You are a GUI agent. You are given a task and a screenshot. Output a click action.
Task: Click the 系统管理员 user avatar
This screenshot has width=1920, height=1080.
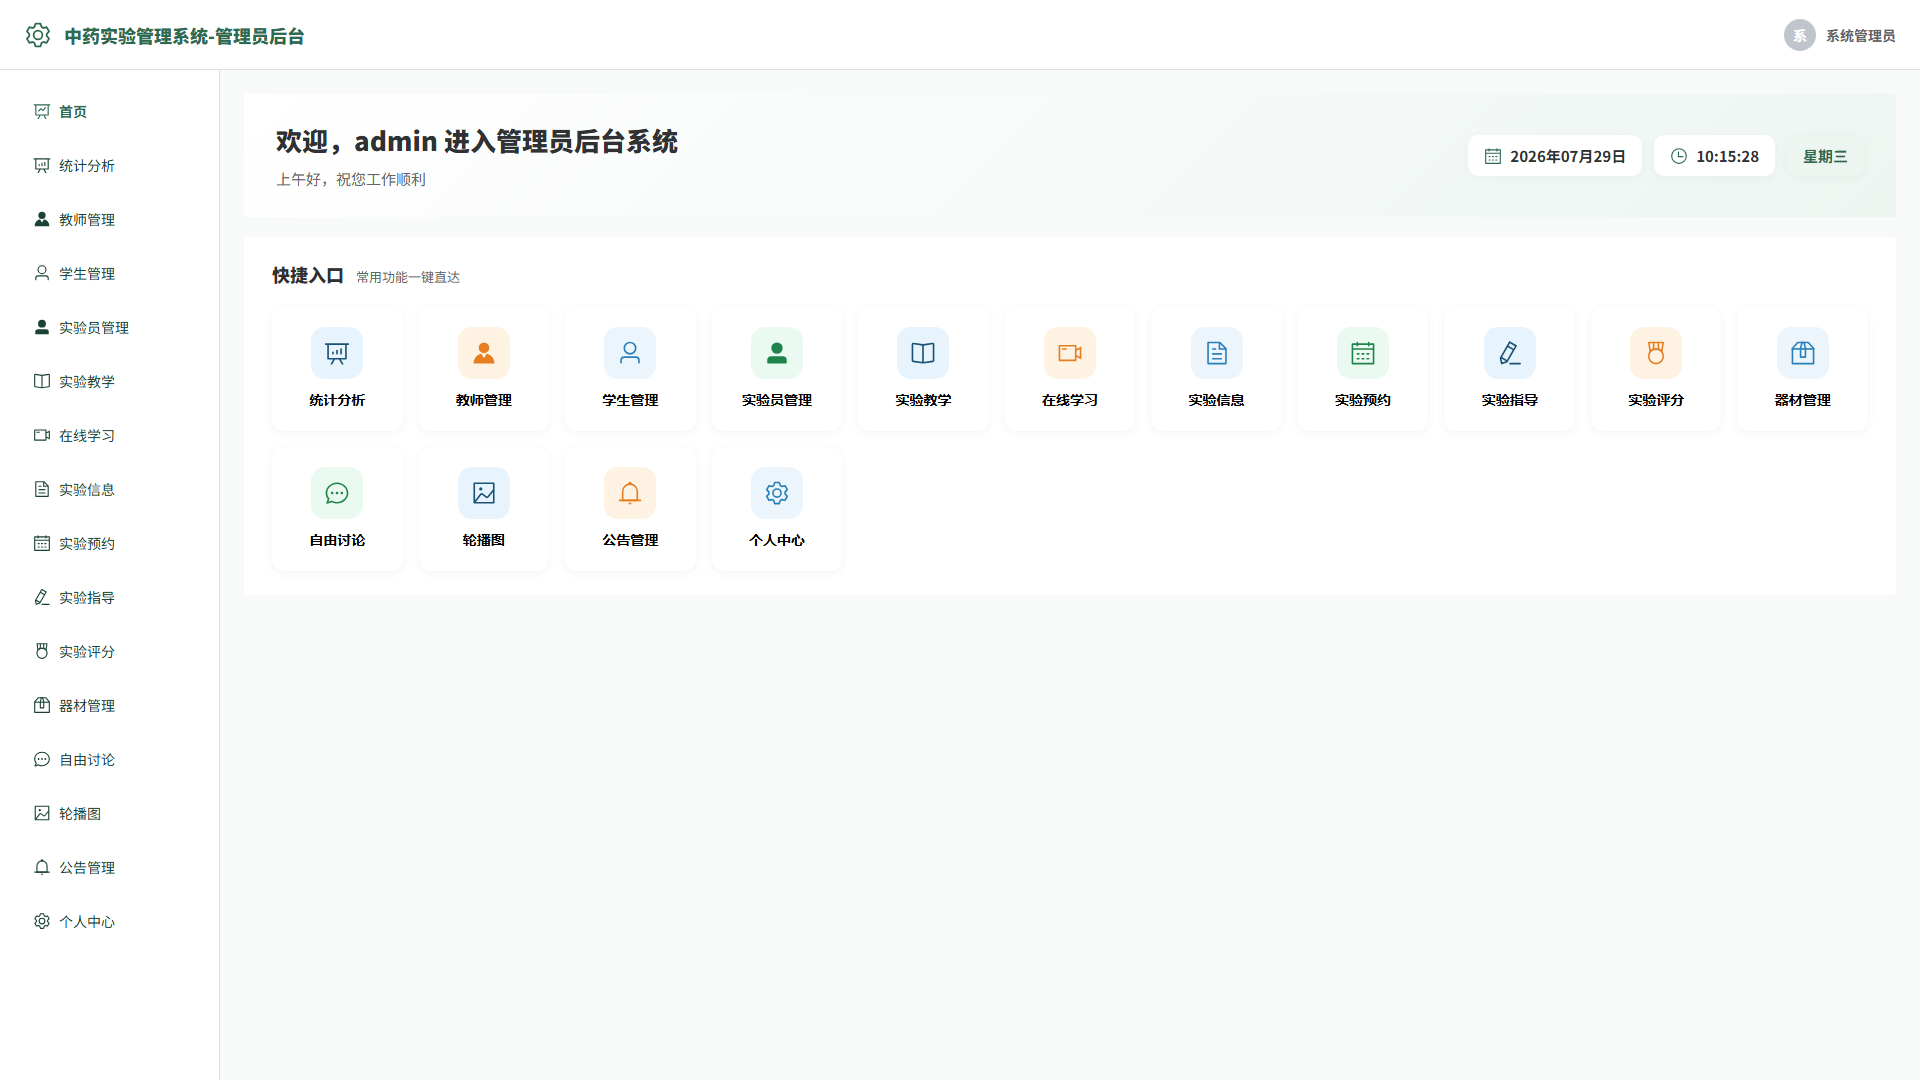tap(1800, 35)
